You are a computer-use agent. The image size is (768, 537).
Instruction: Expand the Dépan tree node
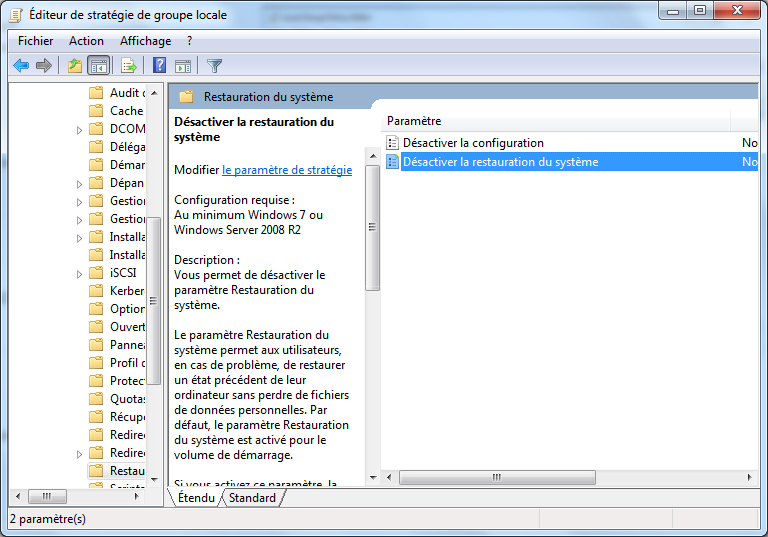79,184
